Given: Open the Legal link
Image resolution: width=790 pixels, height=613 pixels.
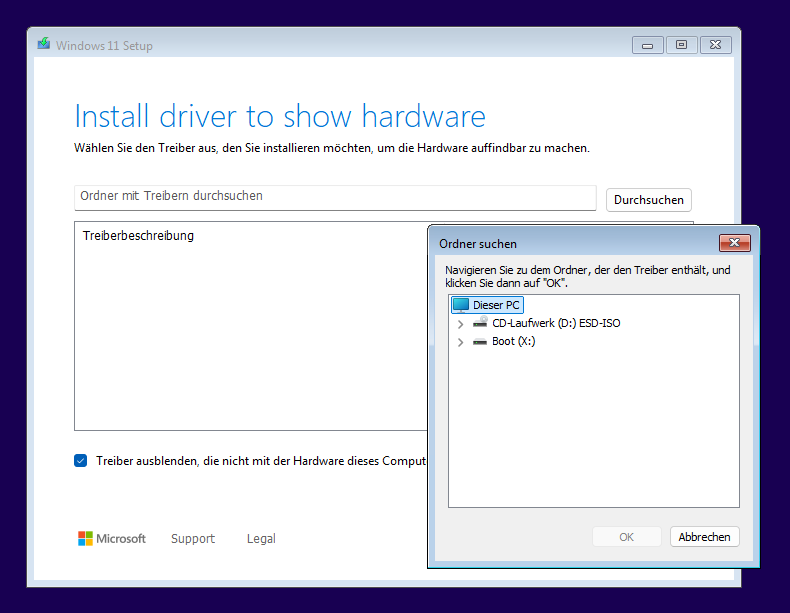Looking at the screenshot, I should (x=261, y=538).
